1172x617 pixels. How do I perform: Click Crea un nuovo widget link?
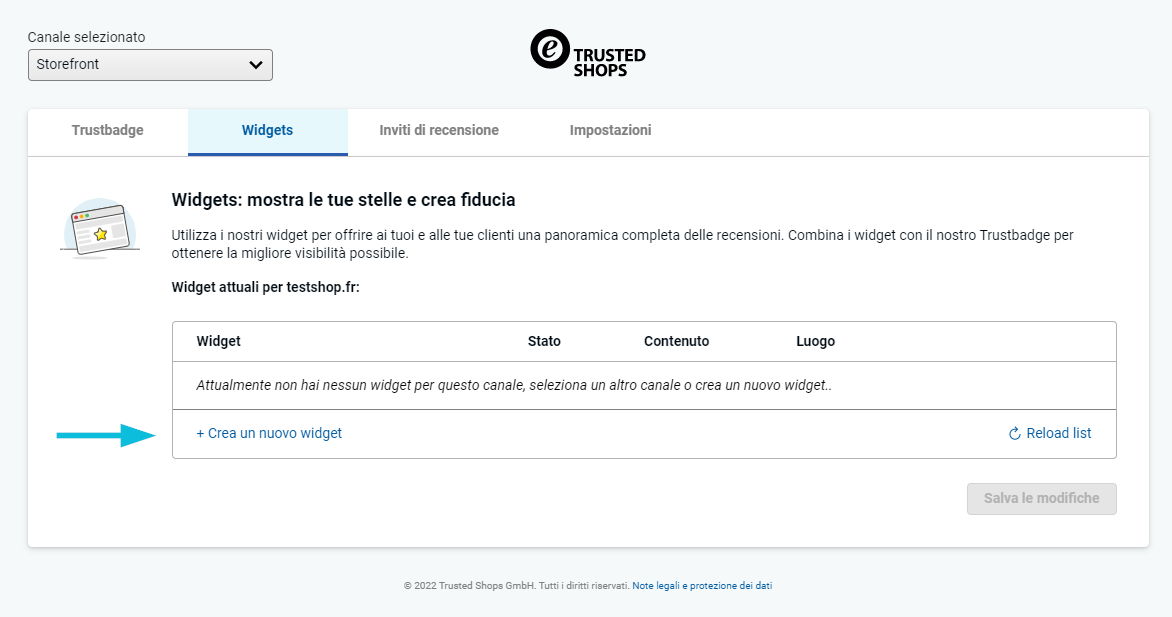(269, 433)
